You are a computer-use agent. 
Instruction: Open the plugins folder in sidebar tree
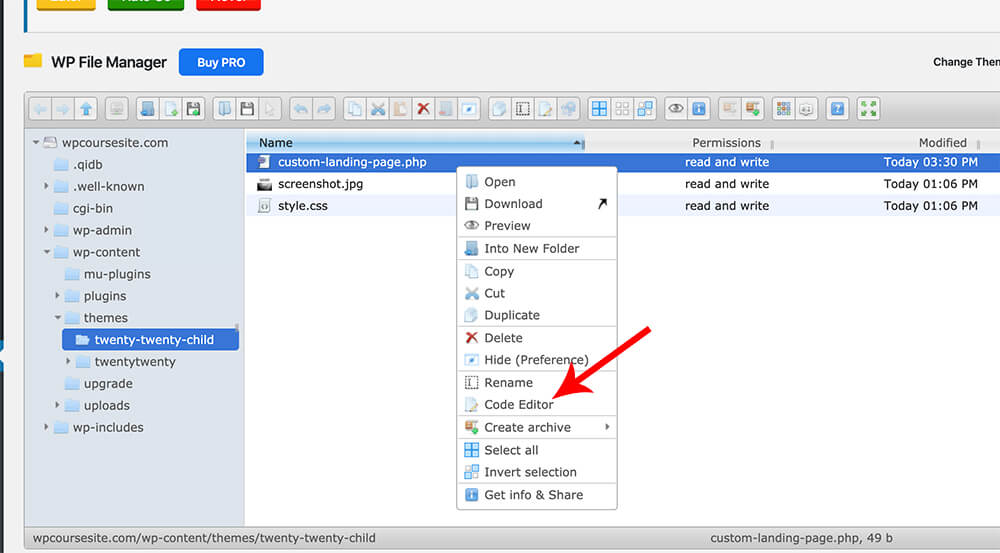[x=105, y=296]
